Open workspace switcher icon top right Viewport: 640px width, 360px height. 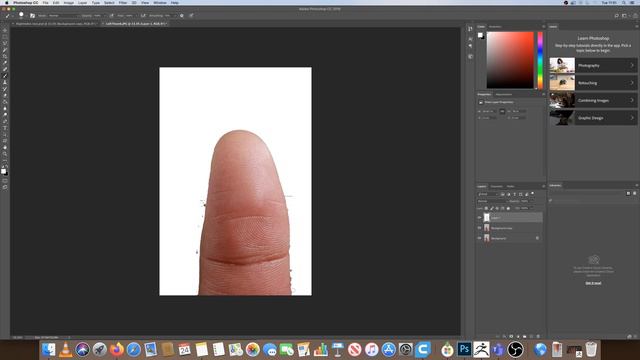click(x=624, y=16)
